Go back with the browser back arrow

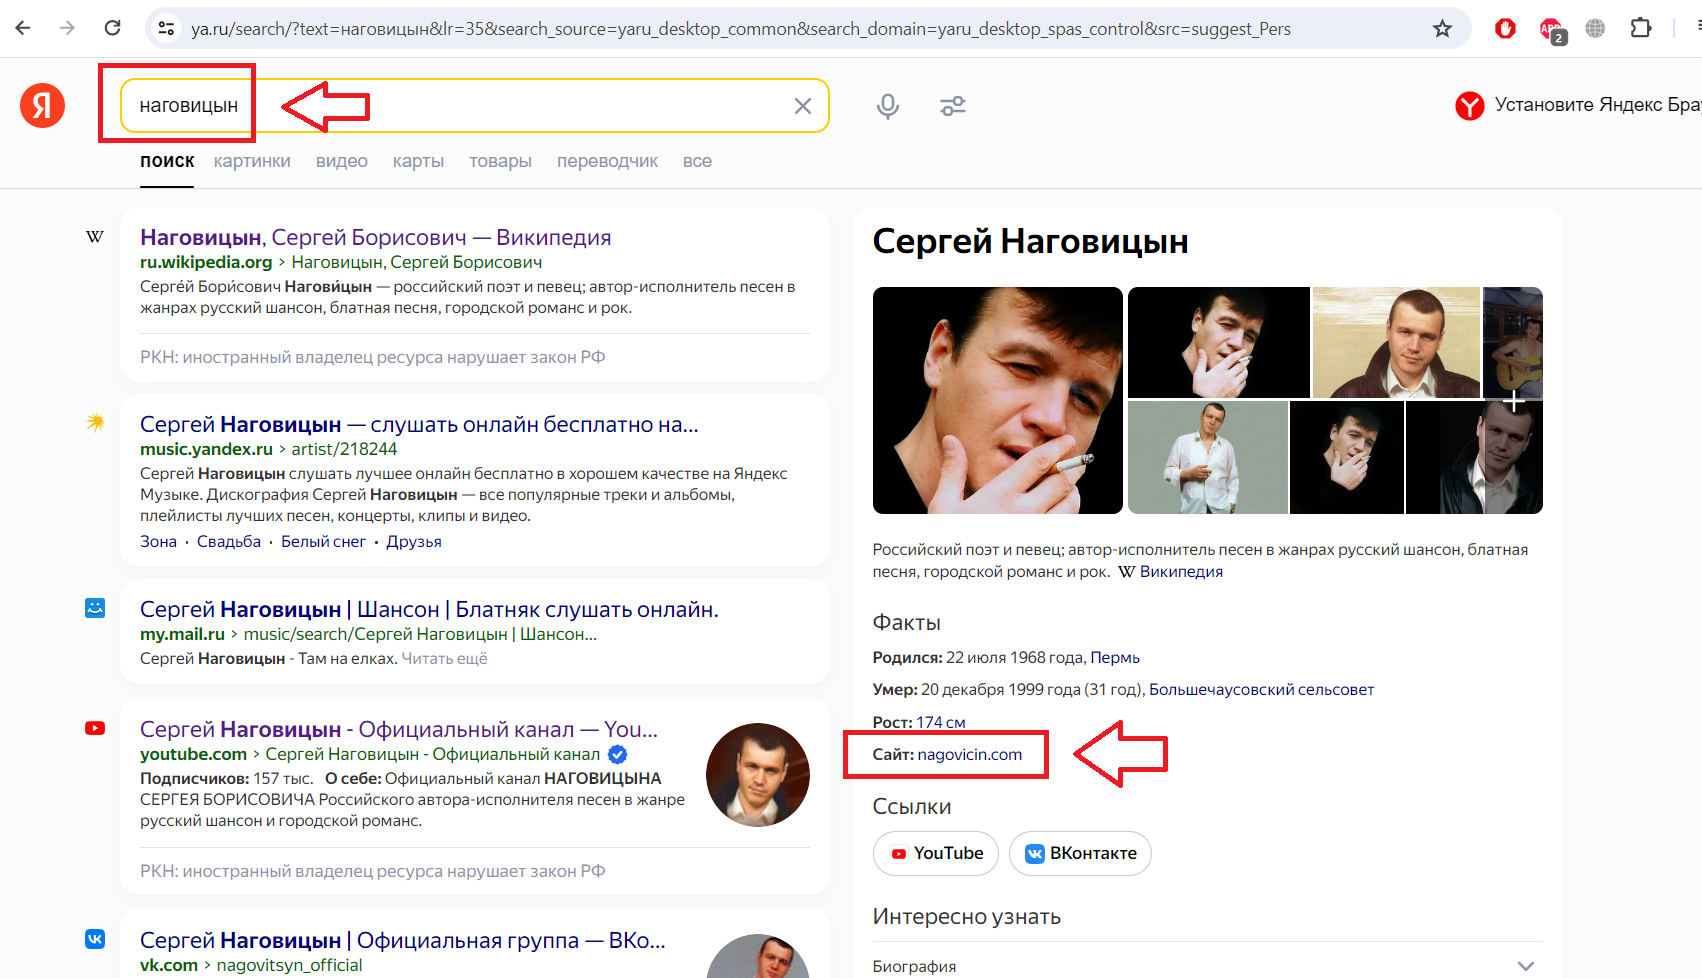coord(23,28)
